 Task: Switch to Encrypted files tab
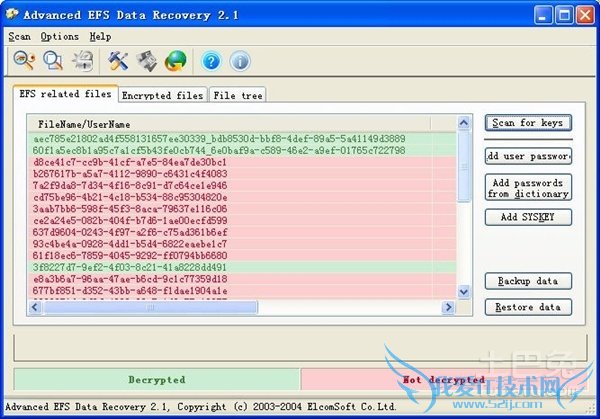(x=163, y=95)
